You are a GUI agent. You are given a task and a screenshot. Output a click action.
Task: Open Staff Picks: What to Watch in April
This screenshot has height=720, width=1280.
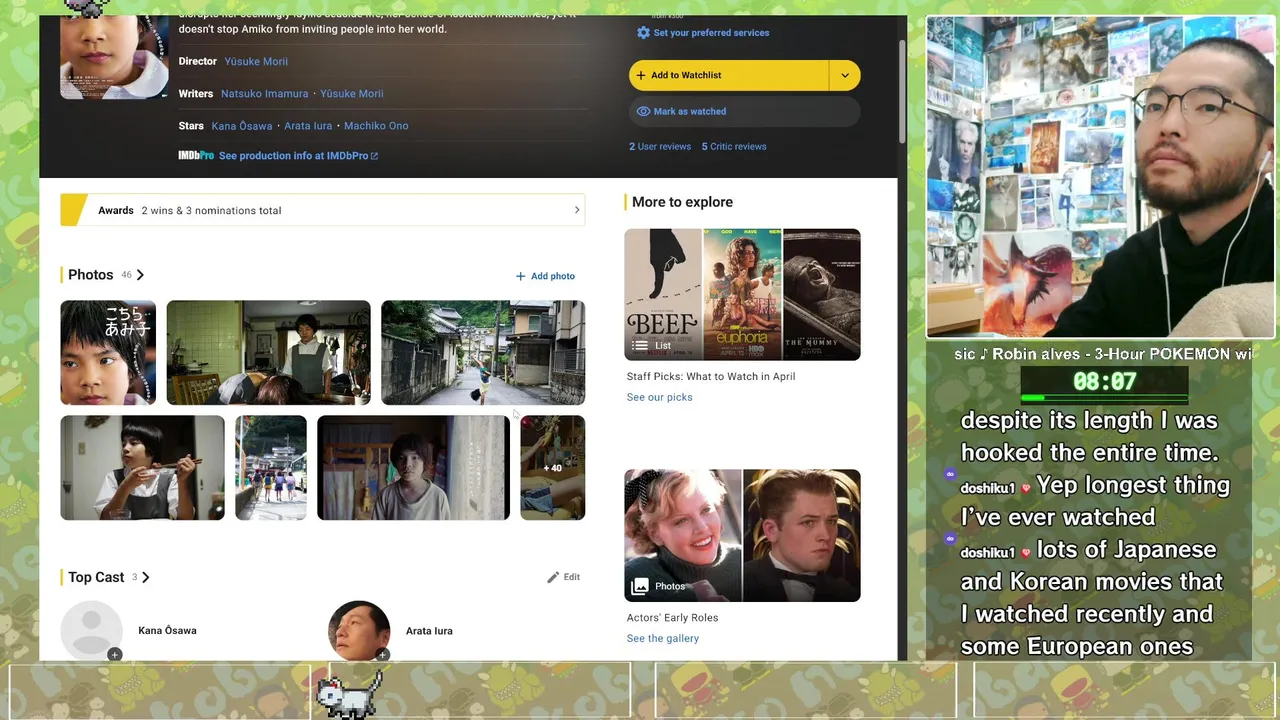click(x=711, y=377)
